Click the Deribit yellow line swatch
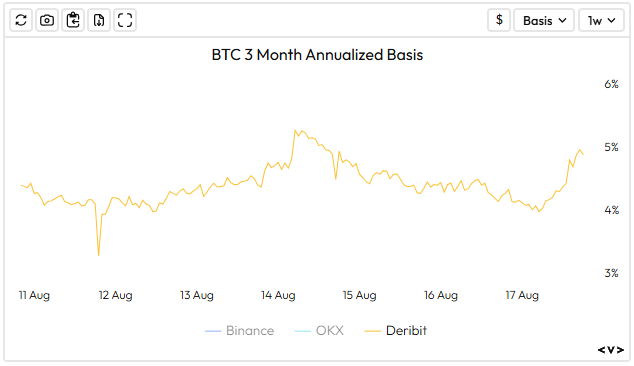This screenshot has height=366, width=634. pyautogui.click(x=372, y=331)
